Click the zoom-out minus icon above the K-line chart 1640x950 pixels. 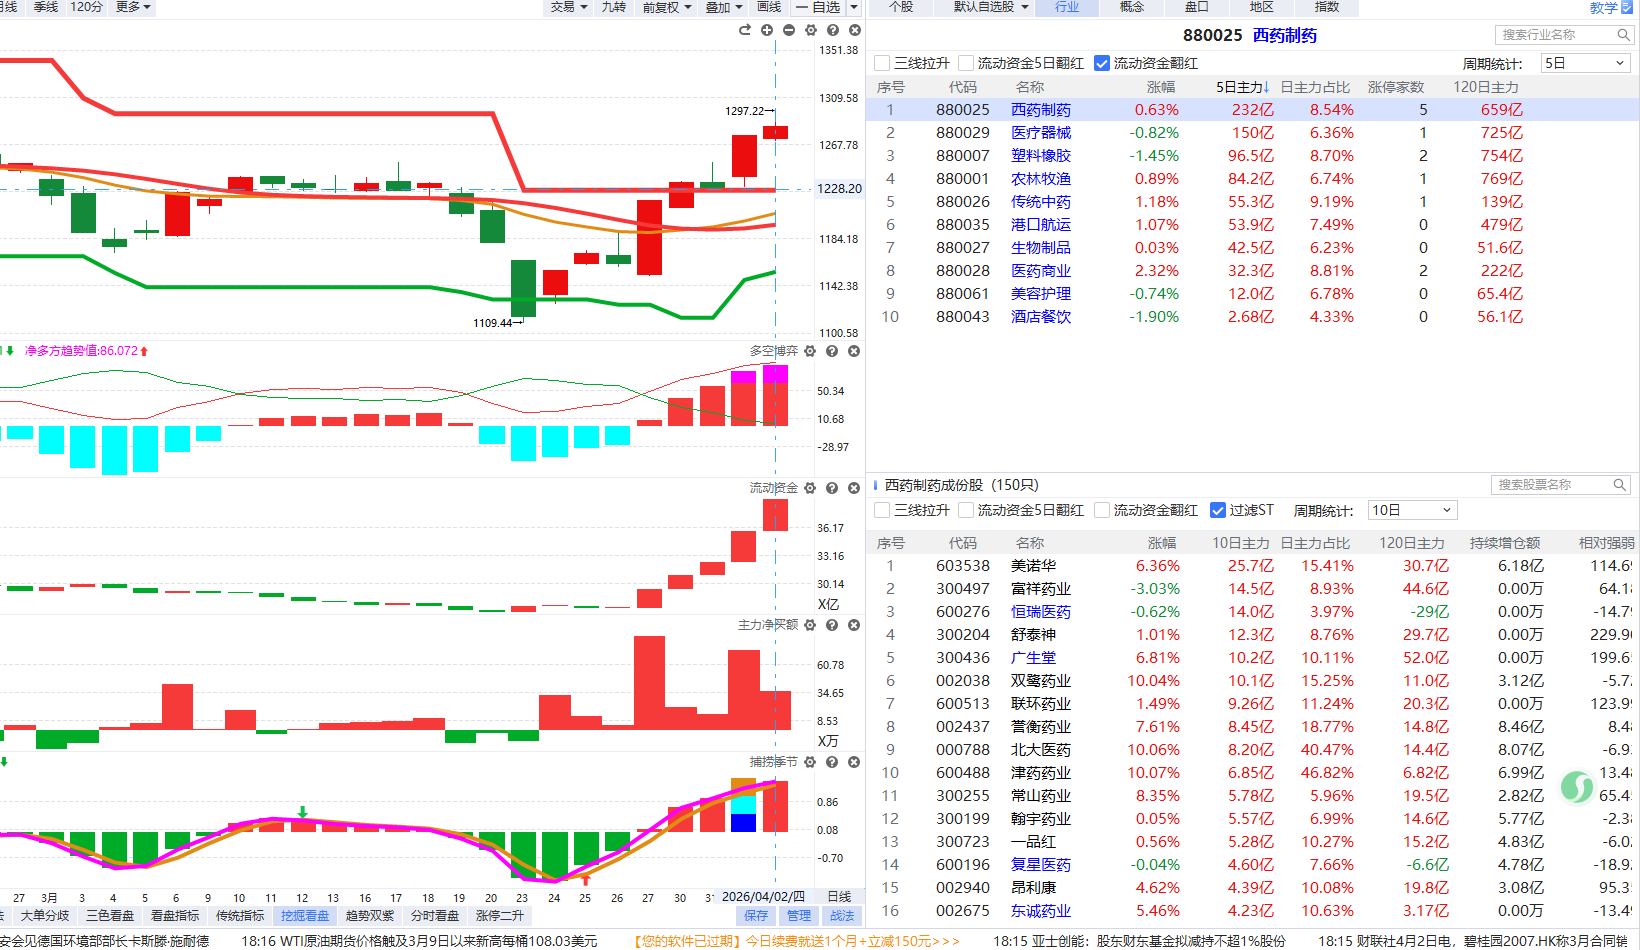pos(789,30)
